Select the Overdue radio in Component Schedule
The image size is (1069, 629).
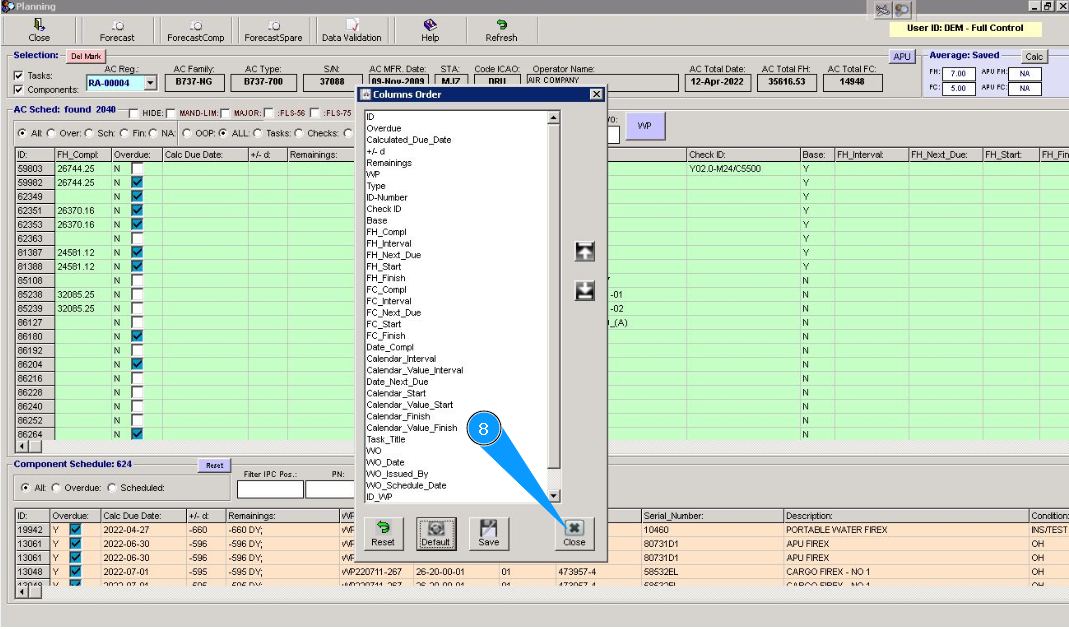coord(55,488)
